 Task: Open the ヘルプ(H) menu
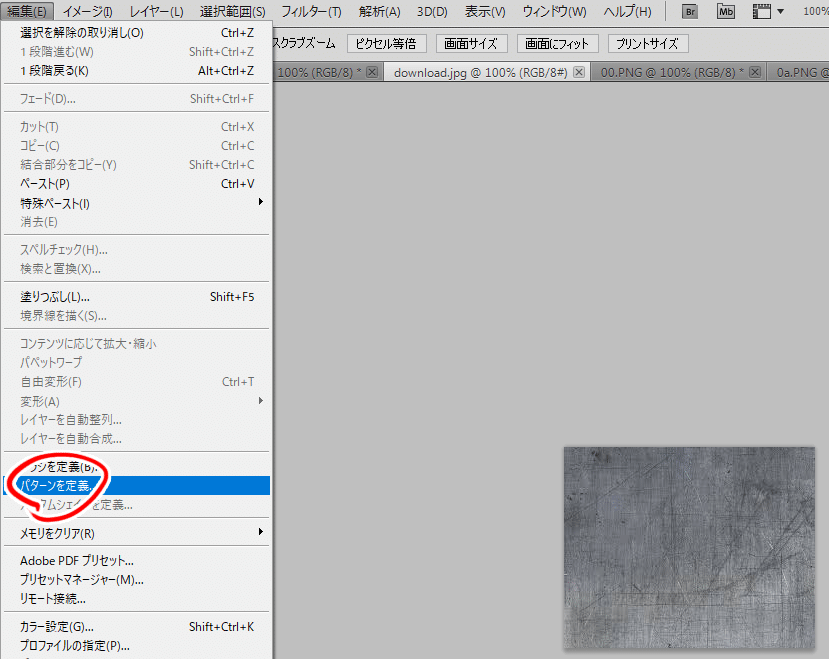click(628, 12)
